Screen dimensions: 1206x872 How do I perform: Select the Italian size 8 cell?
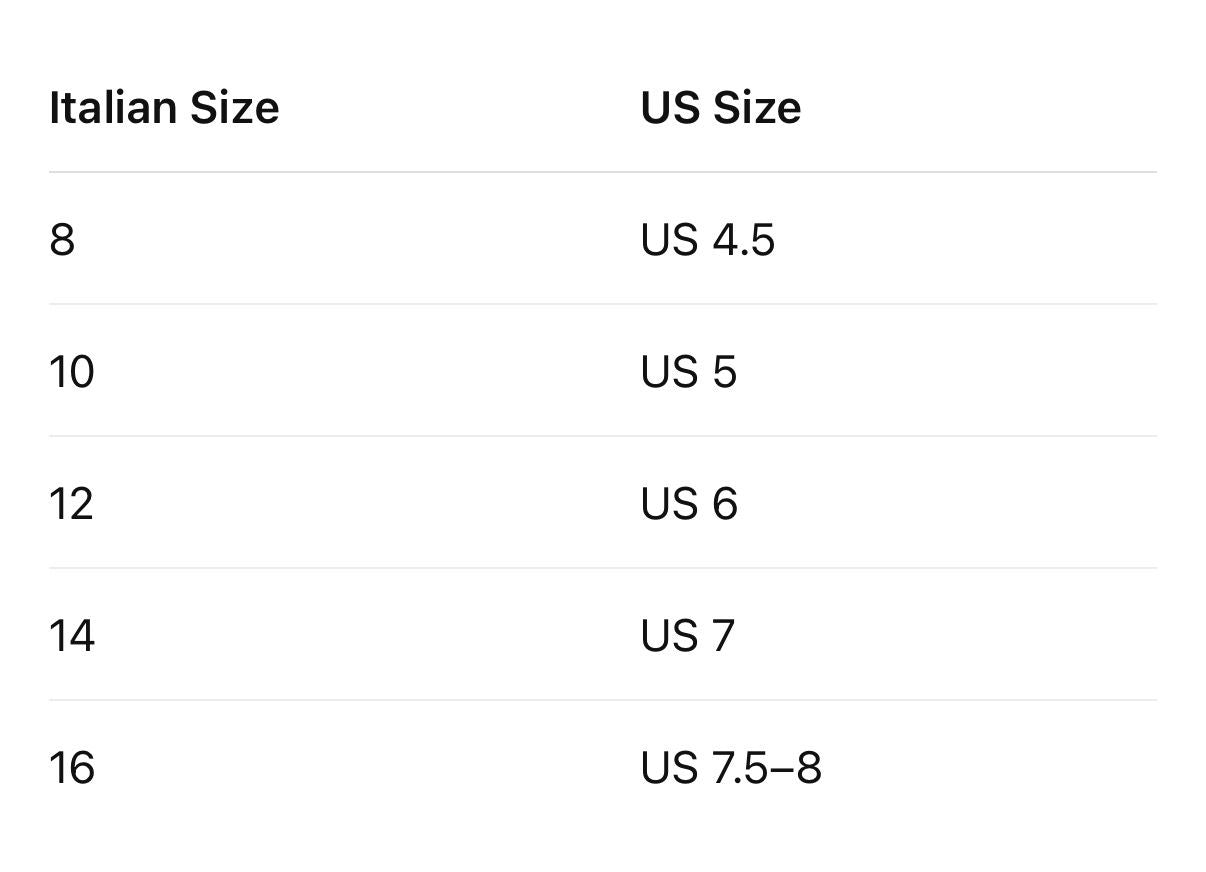coord(62,240)
